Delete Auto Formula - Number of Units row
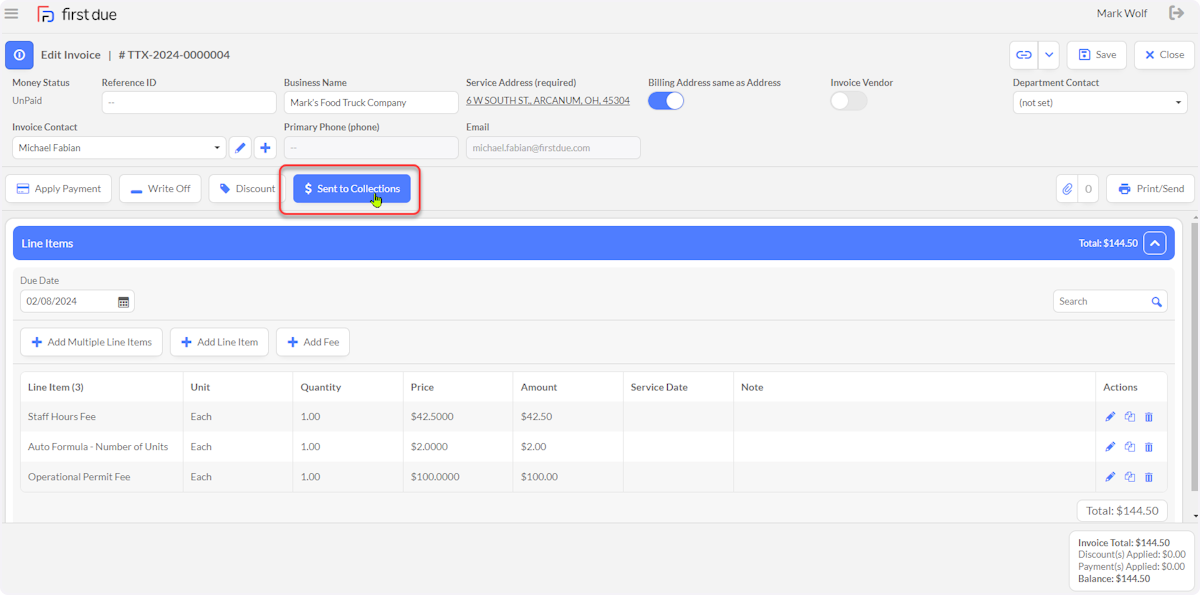Viewport: 1200px width, 595px height. pos(1148,447)
